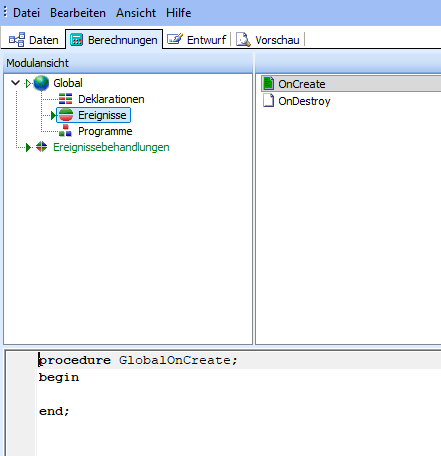441x456 pixels.
Task: Click the Global globe icon
Action: (41, 83)
